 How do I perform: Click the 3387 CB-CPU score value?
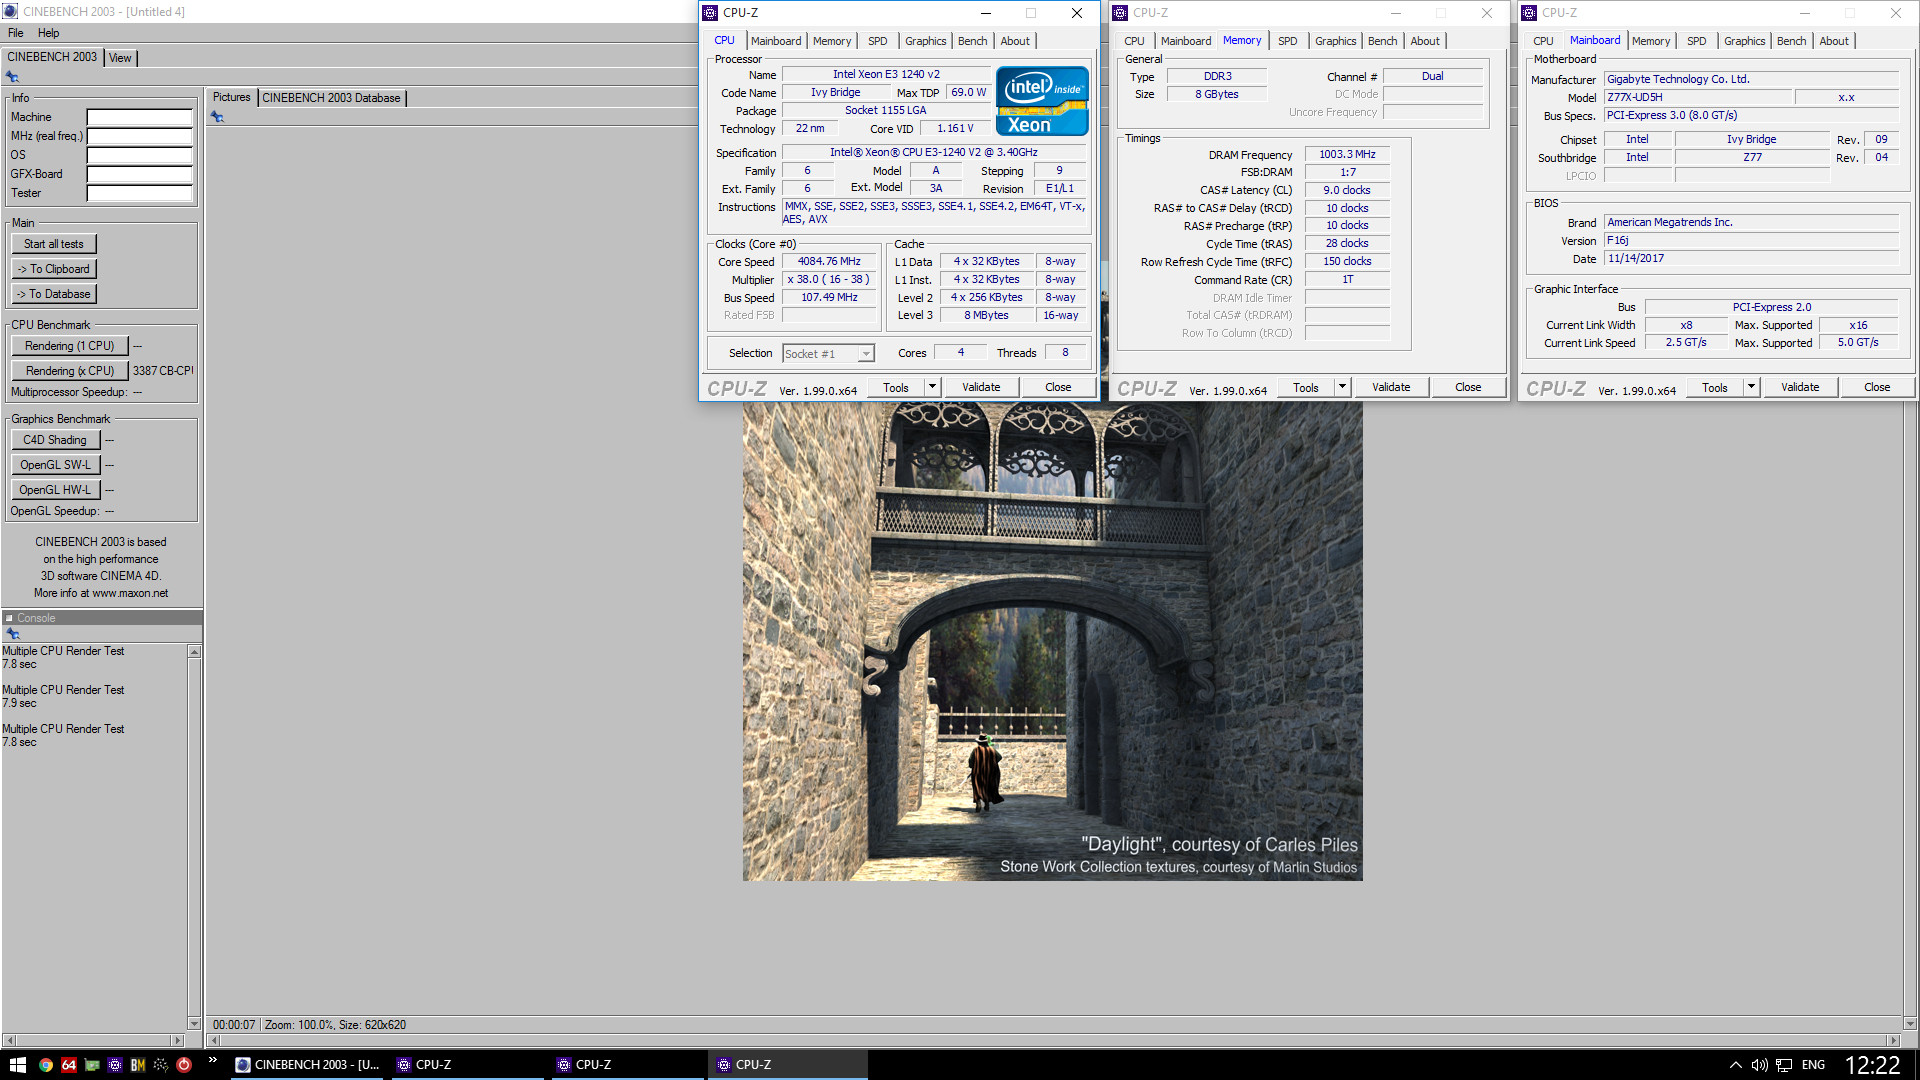pyautogui.click(x=163, y=371)
